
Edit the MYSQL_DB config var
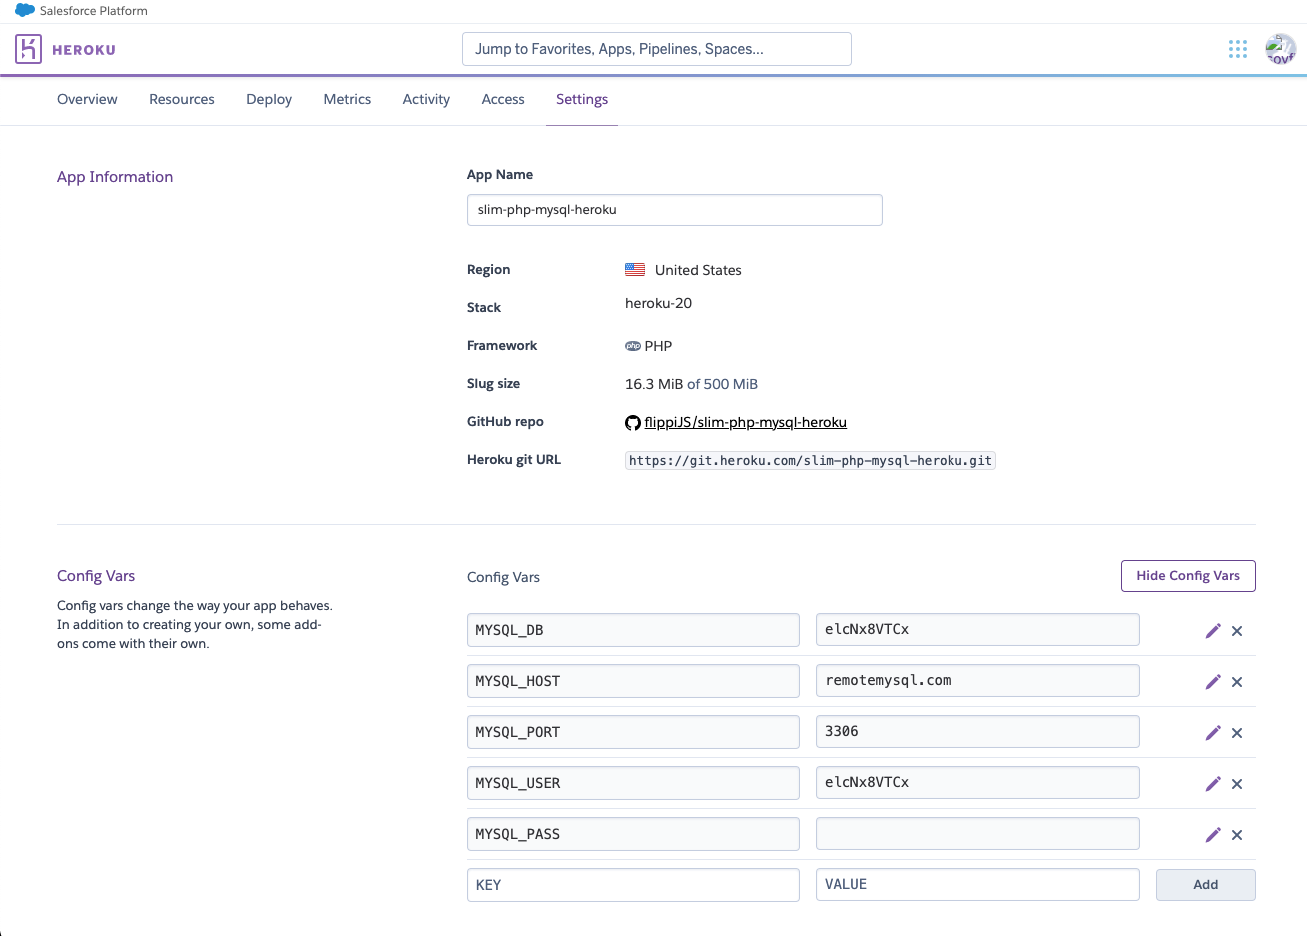(1213, 631)
